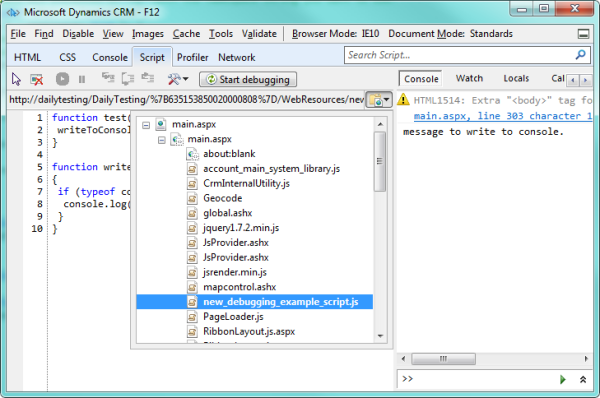The height and width of the screenshot is (398, 600).
Task: Open the Images menu
Action: coord(148,34)
